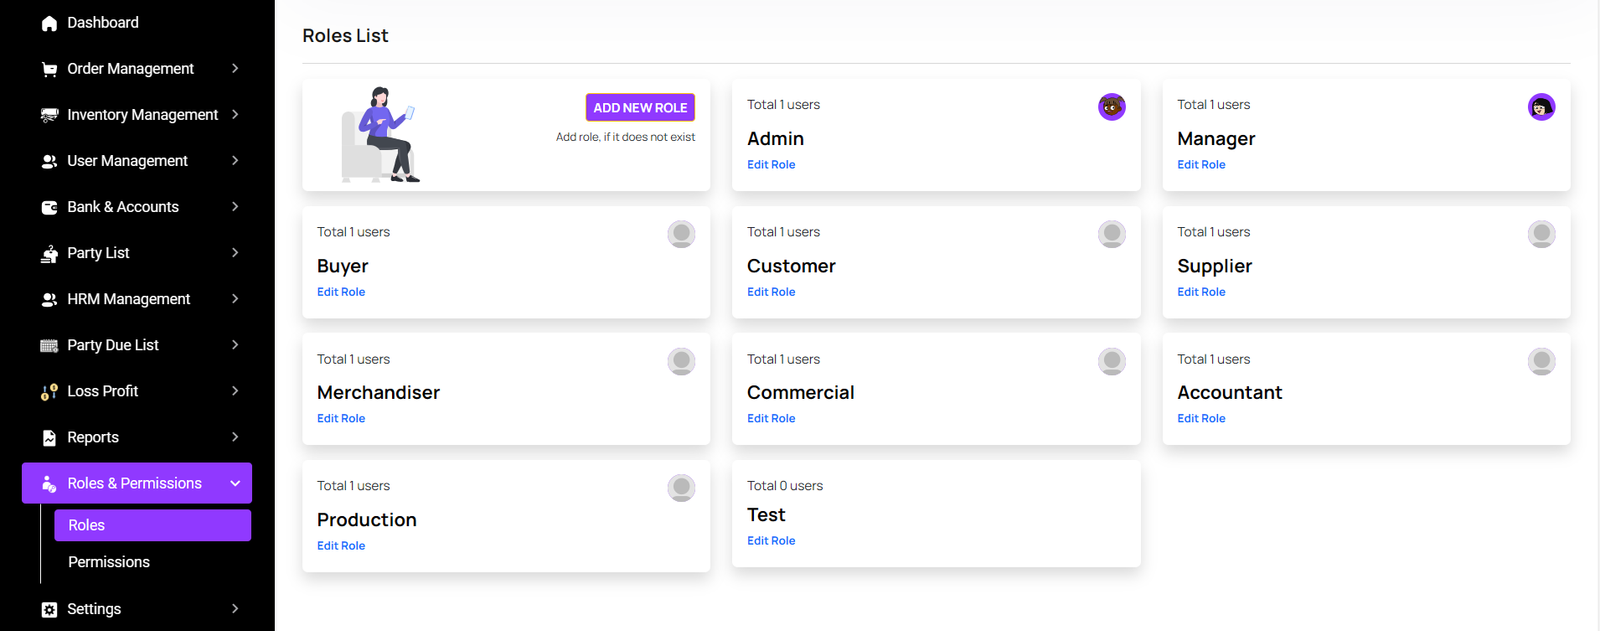This screenshot has height=631, width=1600.
Task: Collapse the Roles & Permissions section
Action: [x=235, y=484]
